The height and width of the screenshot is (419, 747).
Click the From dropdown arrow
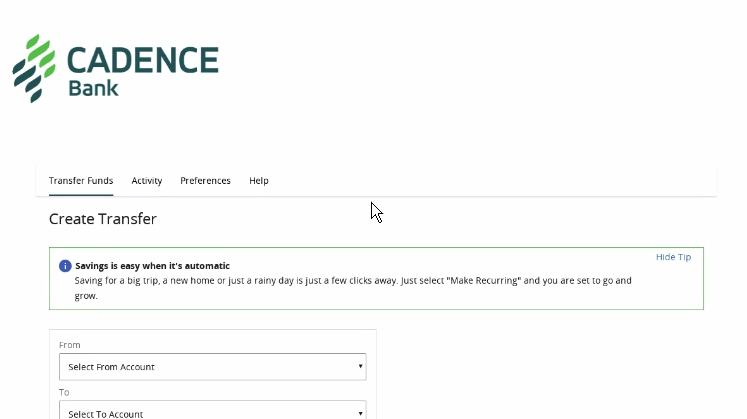click(x=360, y=366)
